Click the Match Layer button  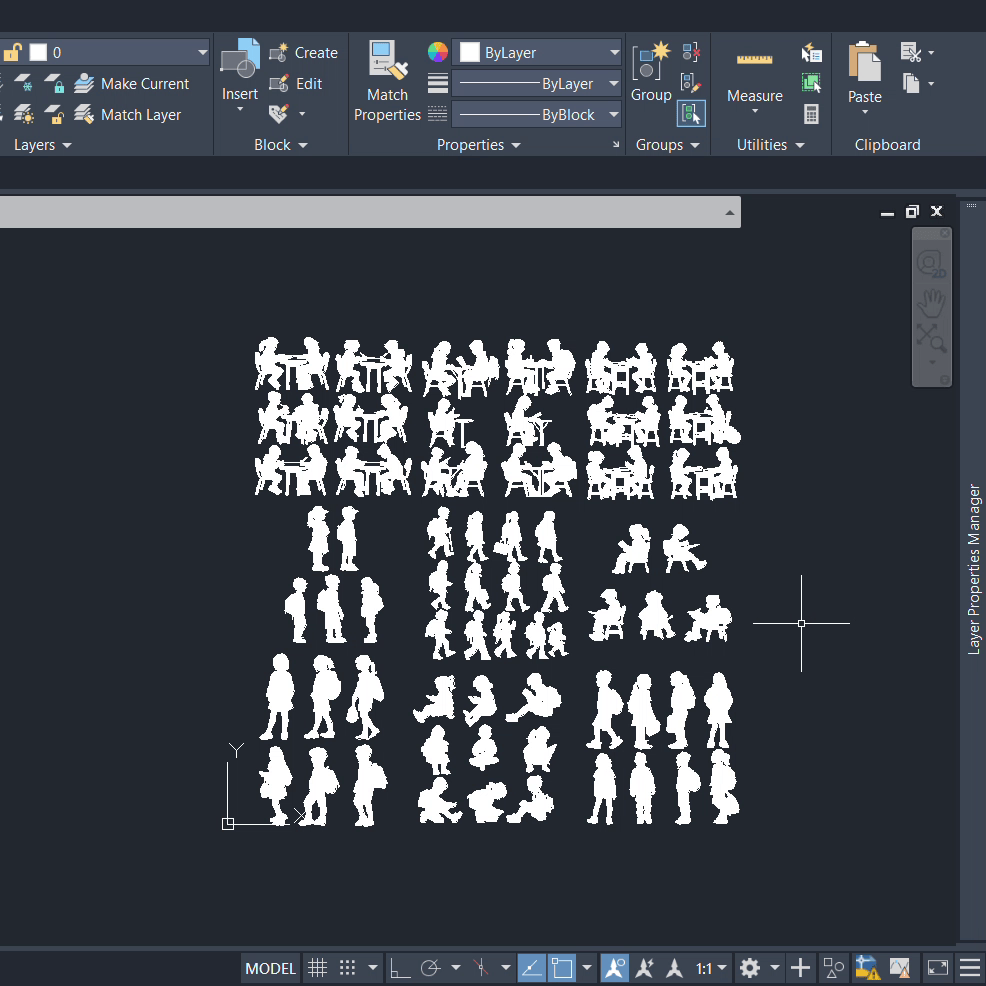tap(129, 115)
